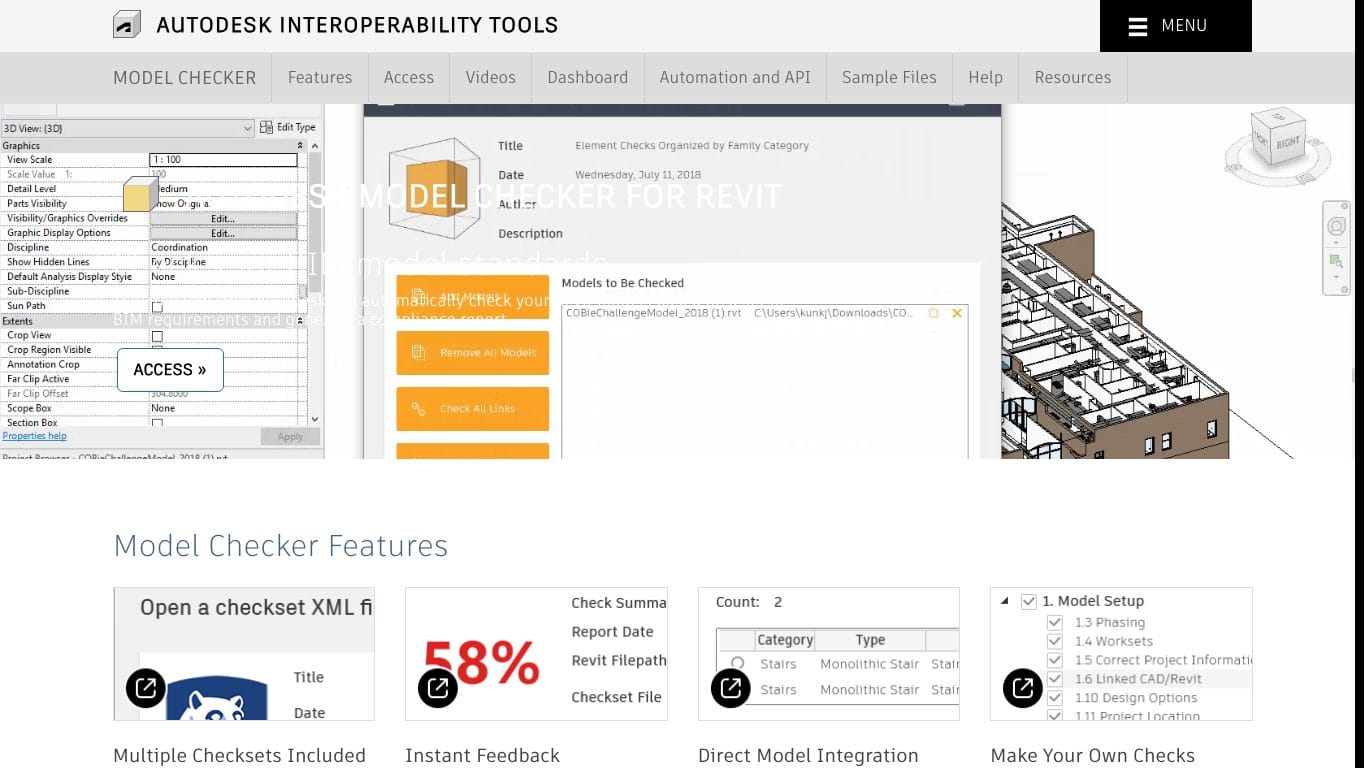This screenshot has width=1365, height=768.
Task: Toggle the Crop View checkbox
Action: (x=157, y=336)
